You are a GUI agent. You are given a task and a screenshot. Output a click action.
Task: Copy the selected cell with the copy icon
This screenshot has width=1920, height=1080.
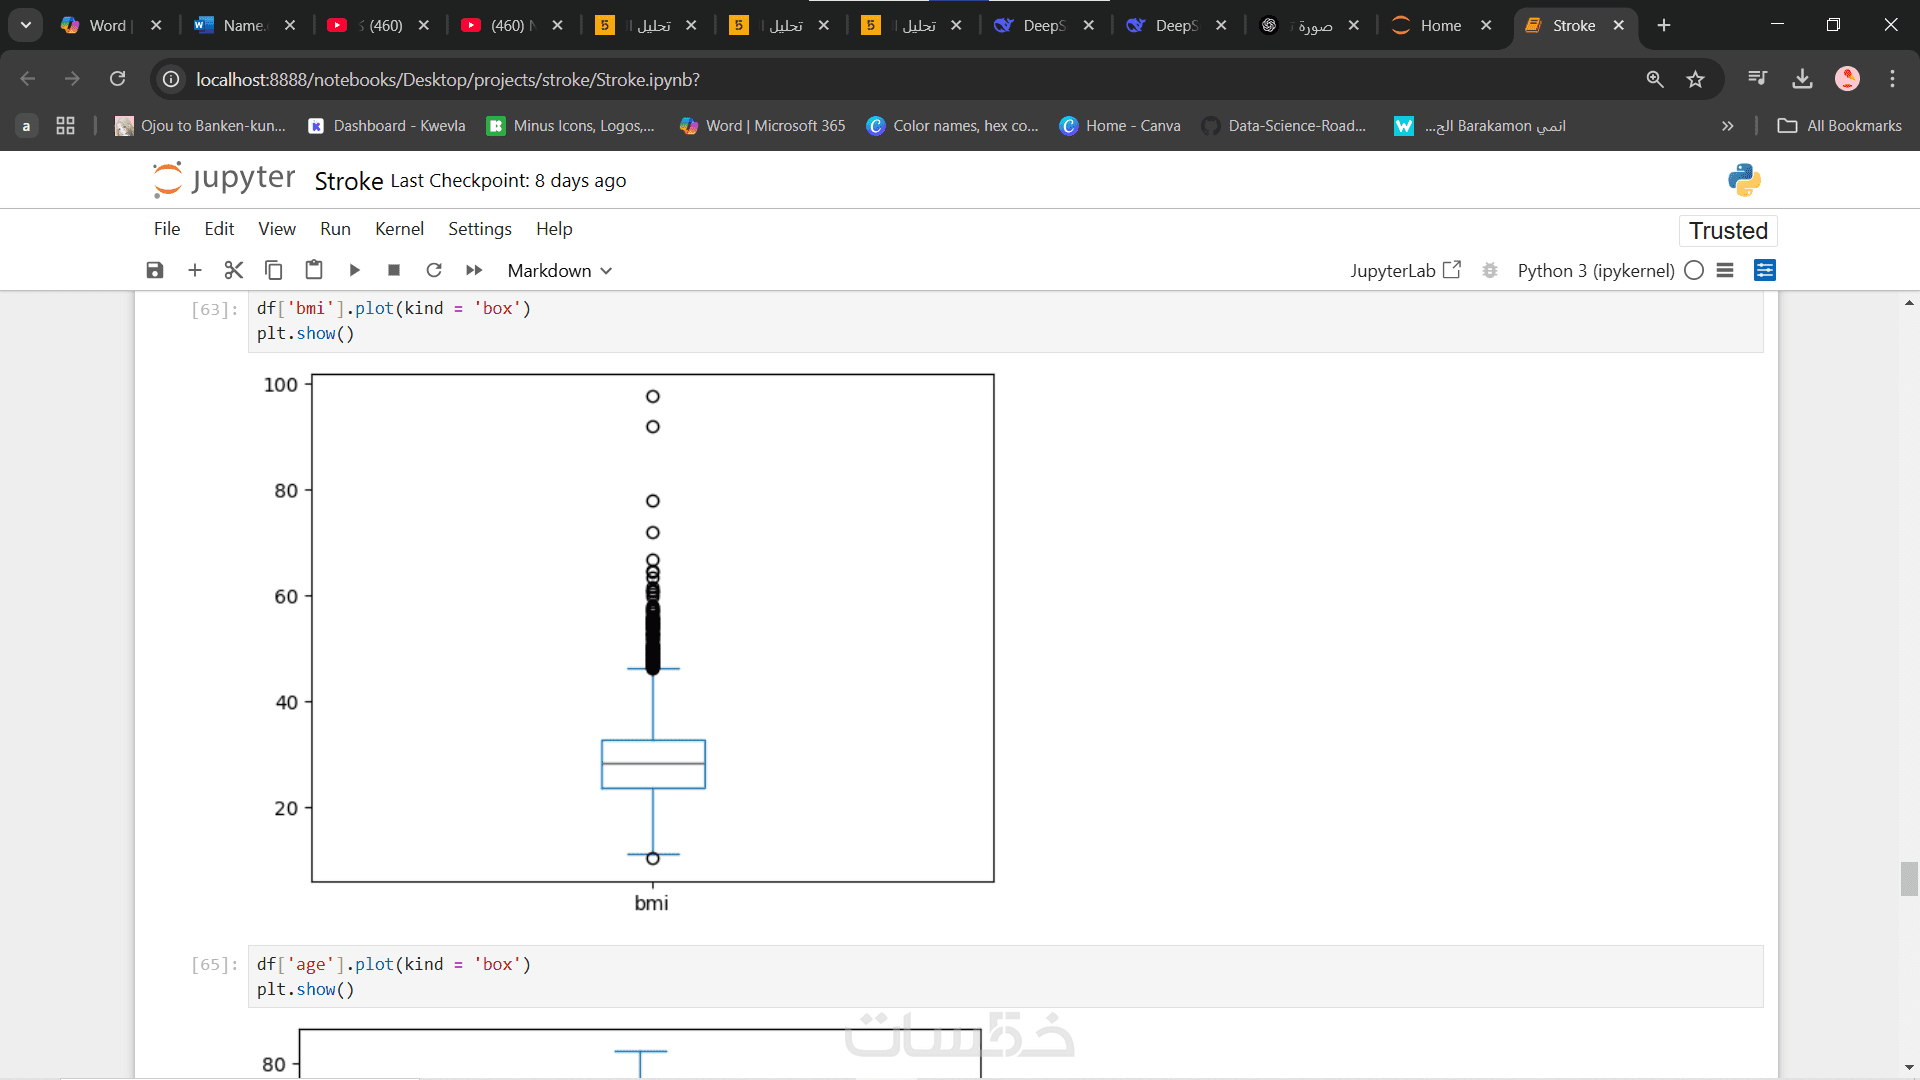pos(273,270)
